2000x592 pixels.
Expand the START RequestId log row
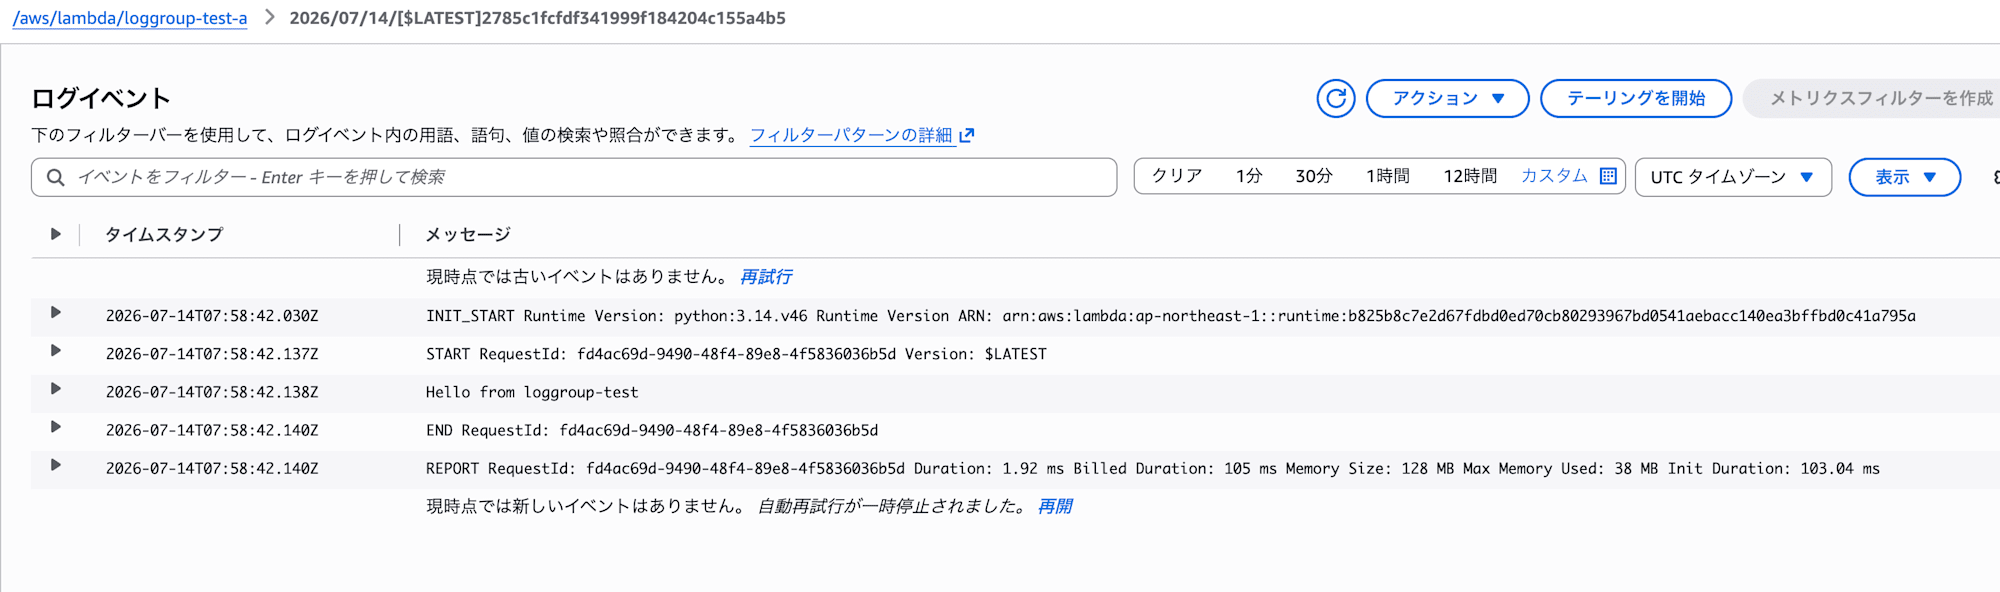pos(56,351)
